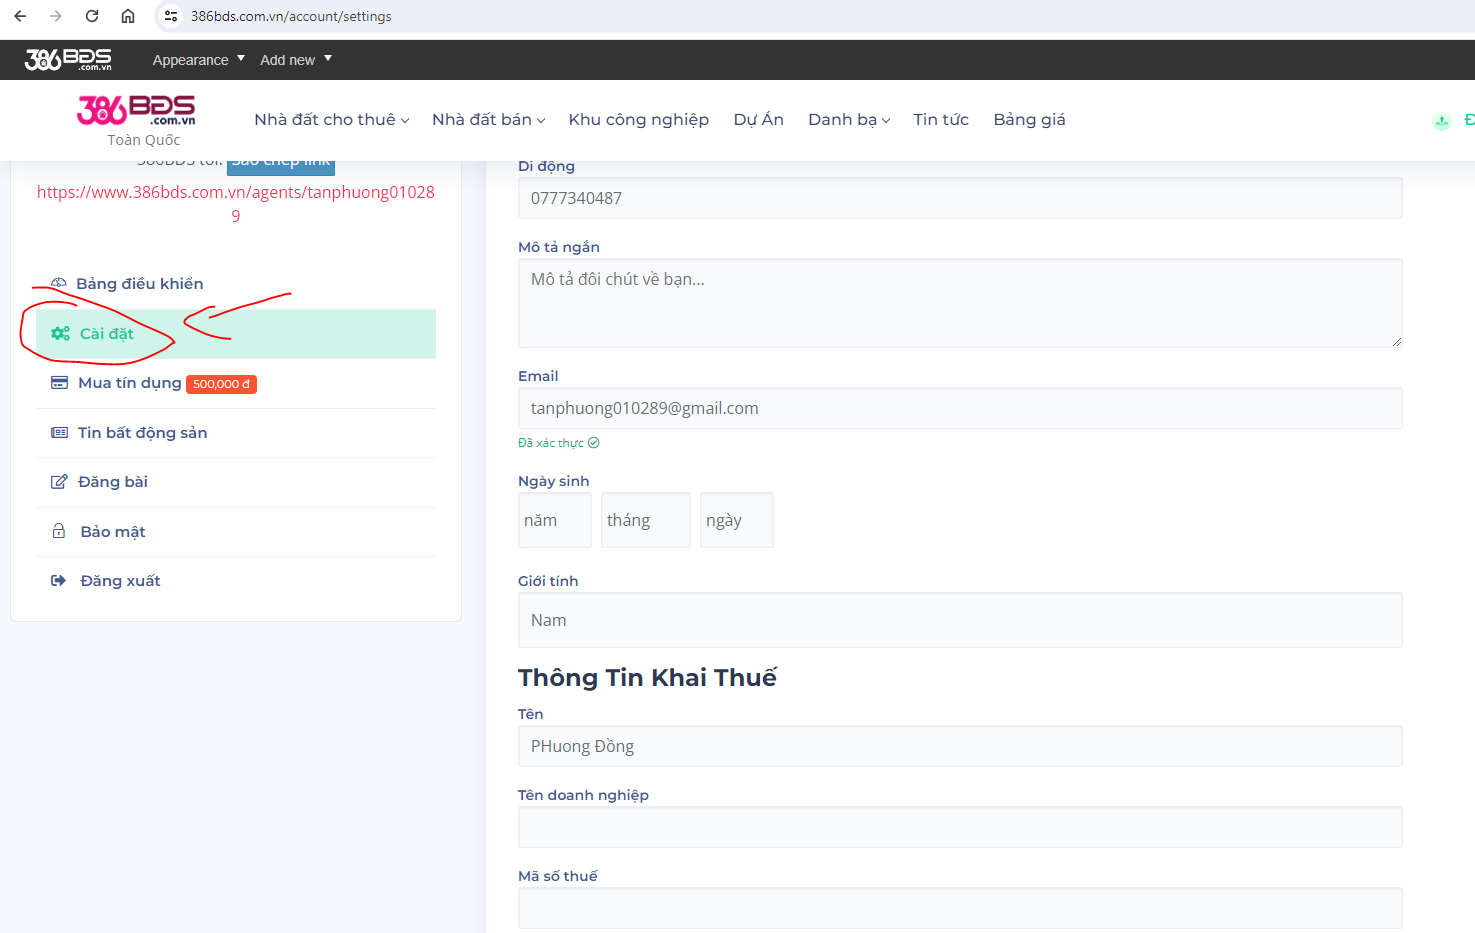Image resolution: width=1475 pixels, height=933 pixels.
Task: Click the address bar URL 386bds.com.vn/account/settings
Action: click(x=291, y=16)
